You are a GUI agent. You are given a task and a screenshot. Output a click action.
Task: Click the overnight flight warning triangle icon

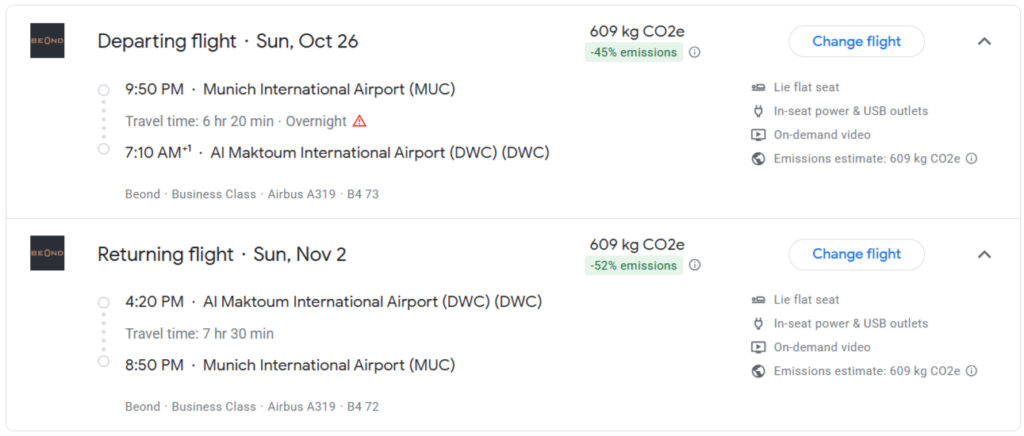click(x=360, y=121)
